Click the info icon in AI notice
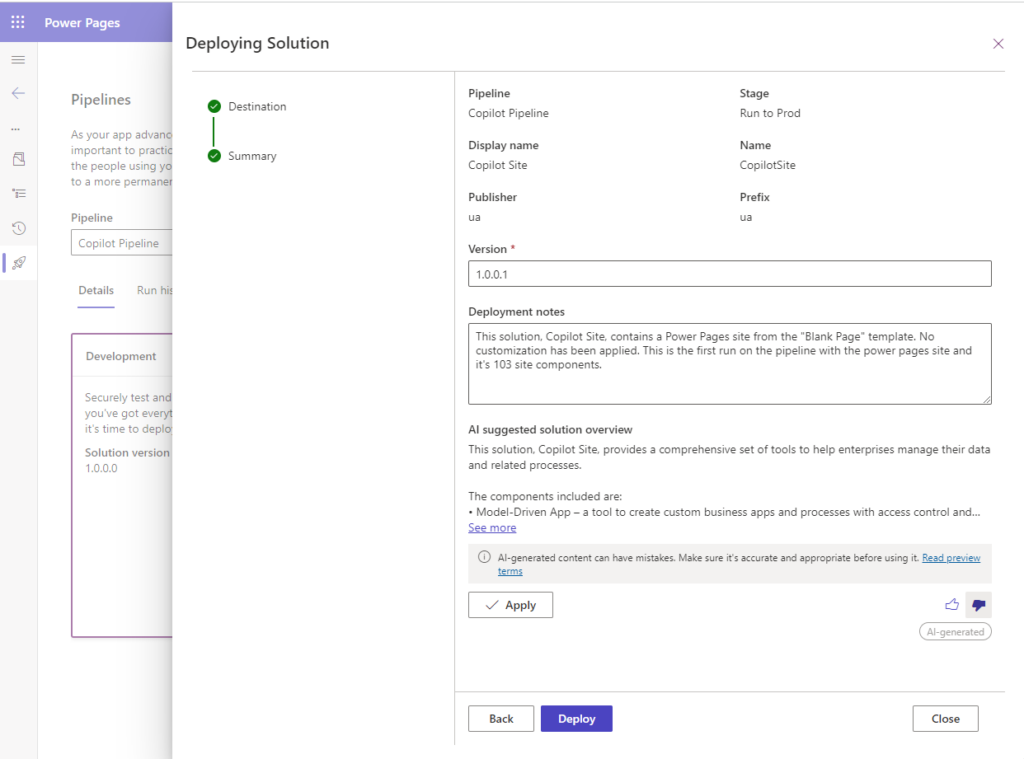 click(x=484, y=557)
